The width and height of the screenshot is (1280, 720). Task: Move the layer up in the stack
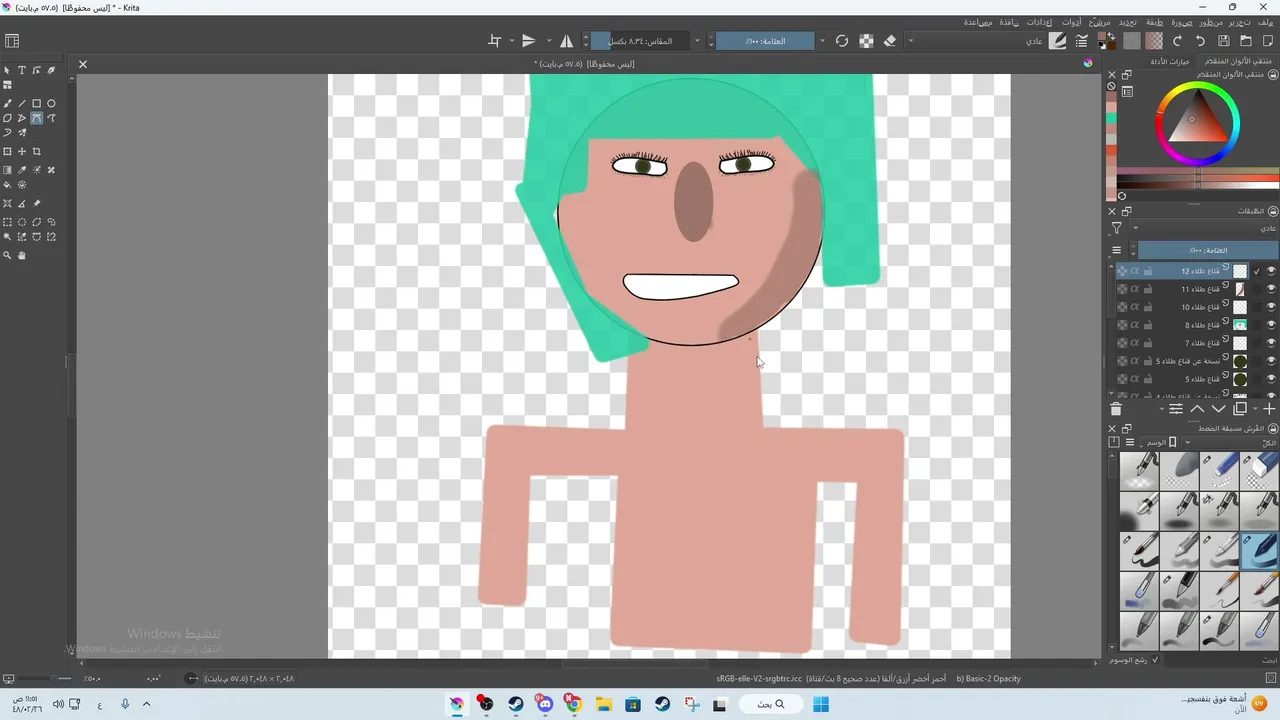point(1197,409)
